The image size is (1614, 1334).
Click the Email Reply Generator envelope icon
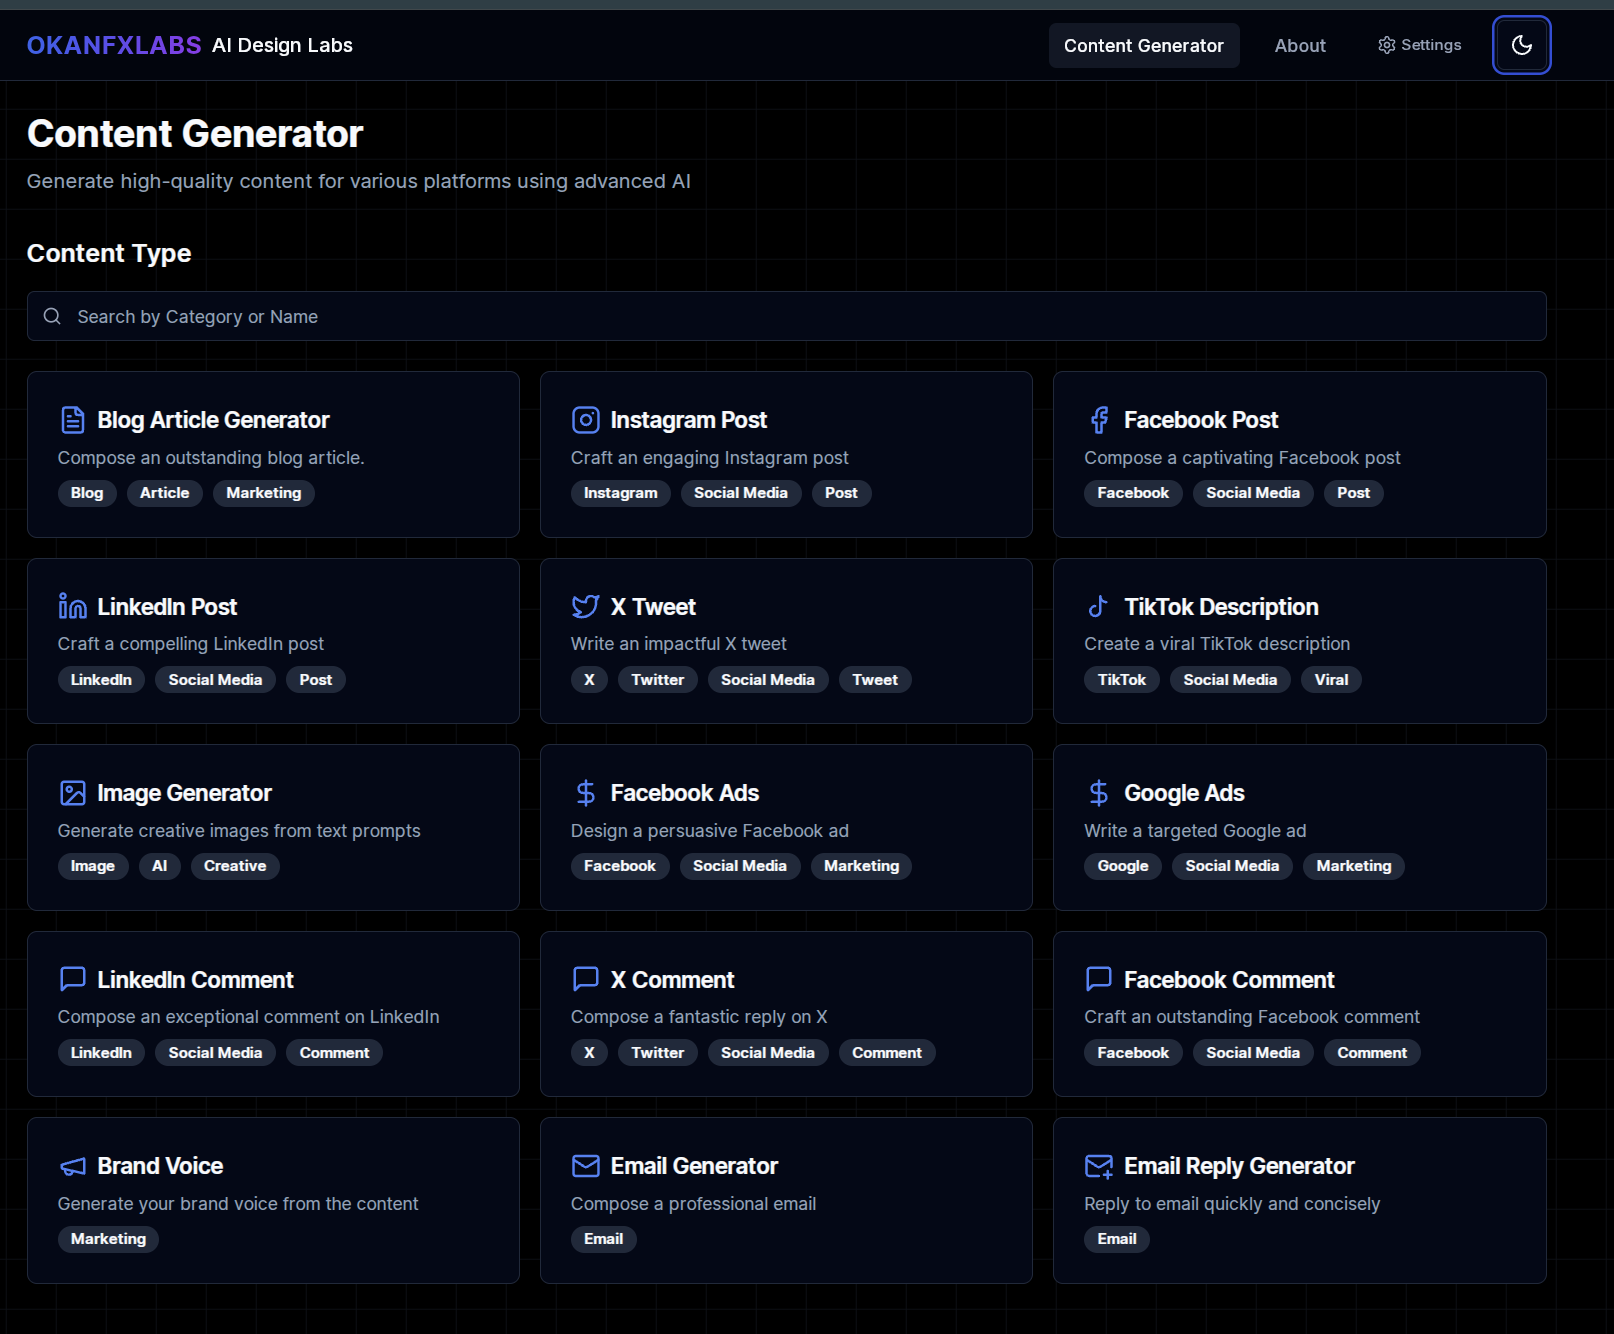click(x=1099, y=1166)
